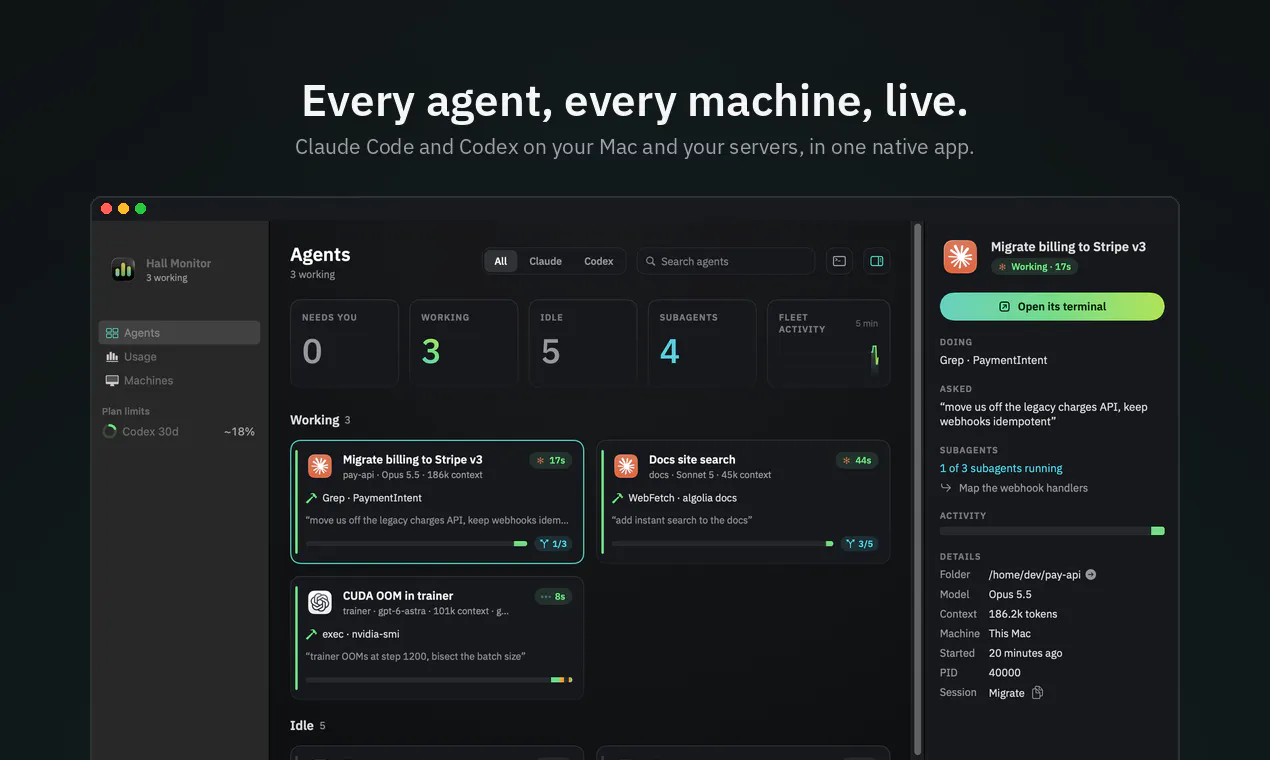Toggle the detail side panel icon
Viewport: 1270px width, 760px height.
coord(877,261)
